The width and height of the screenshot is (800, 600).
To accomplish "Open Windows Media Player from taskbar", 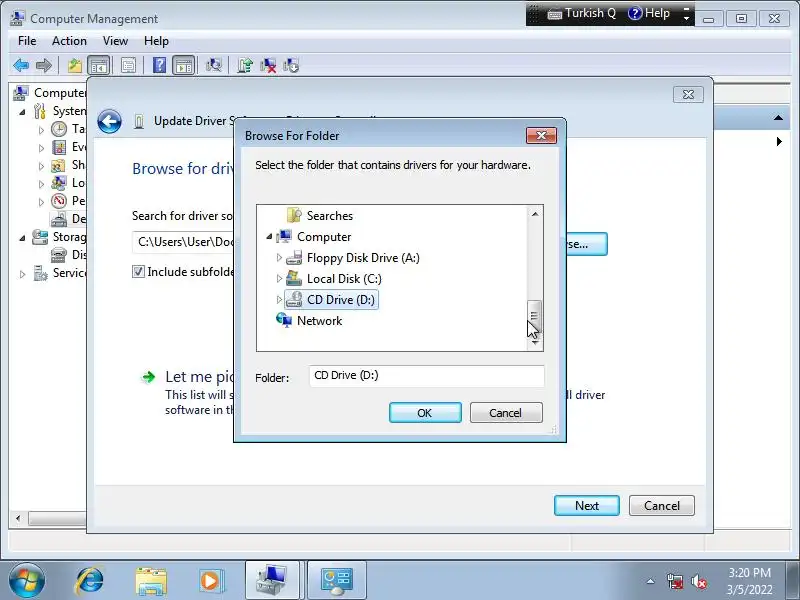I will click(x=211, y=581).
